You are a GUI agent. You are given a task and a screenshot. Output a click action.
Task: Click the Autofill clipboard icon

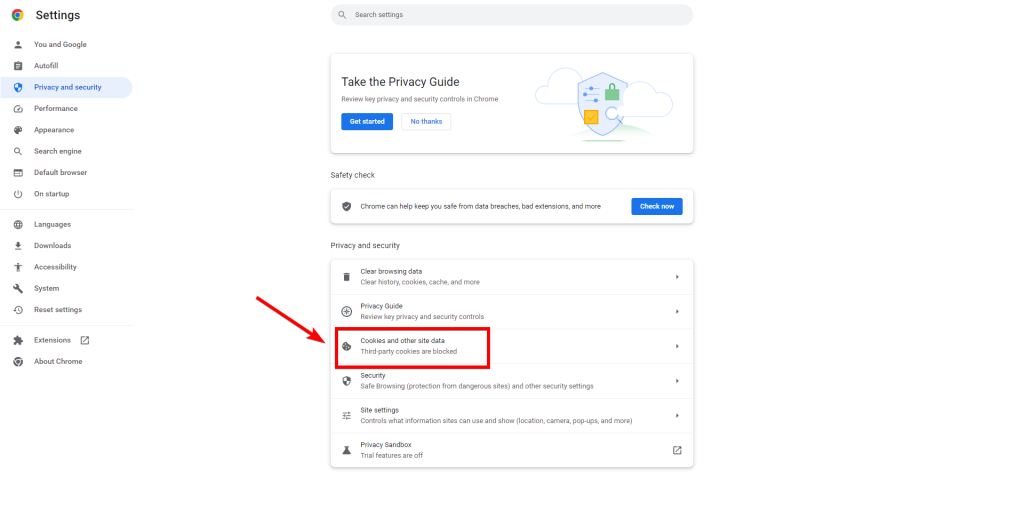click(18, 66)
